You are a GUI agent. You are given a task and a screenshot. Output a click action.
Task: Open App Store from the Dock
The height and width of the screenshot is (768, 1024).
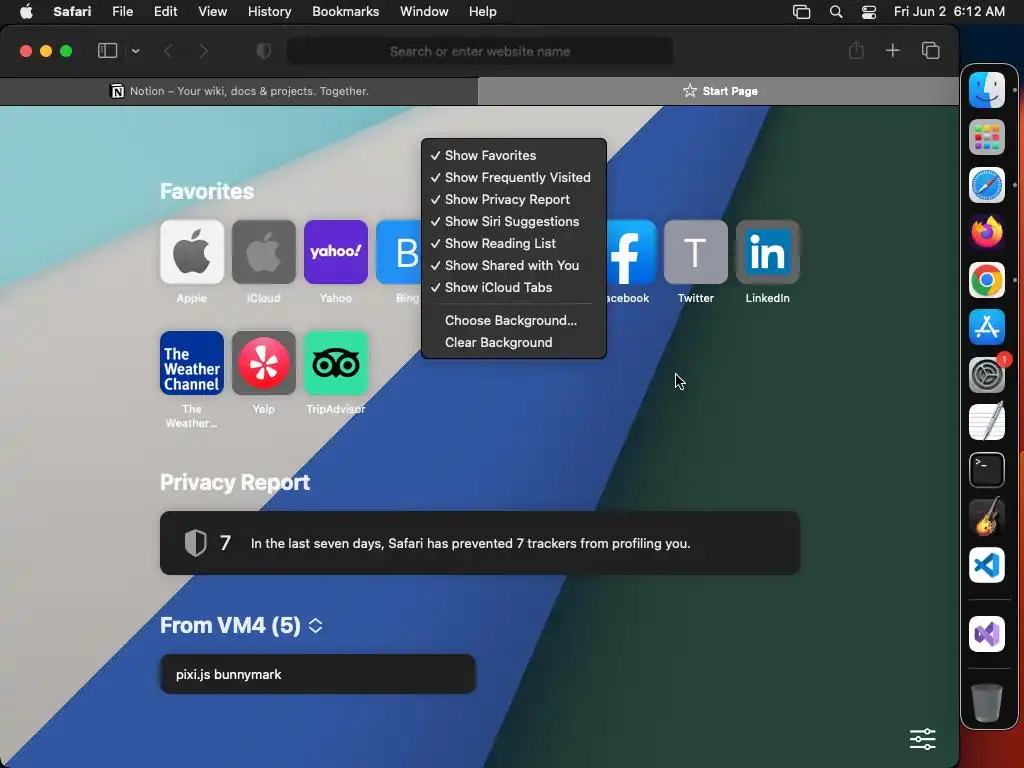click(987, 327)
